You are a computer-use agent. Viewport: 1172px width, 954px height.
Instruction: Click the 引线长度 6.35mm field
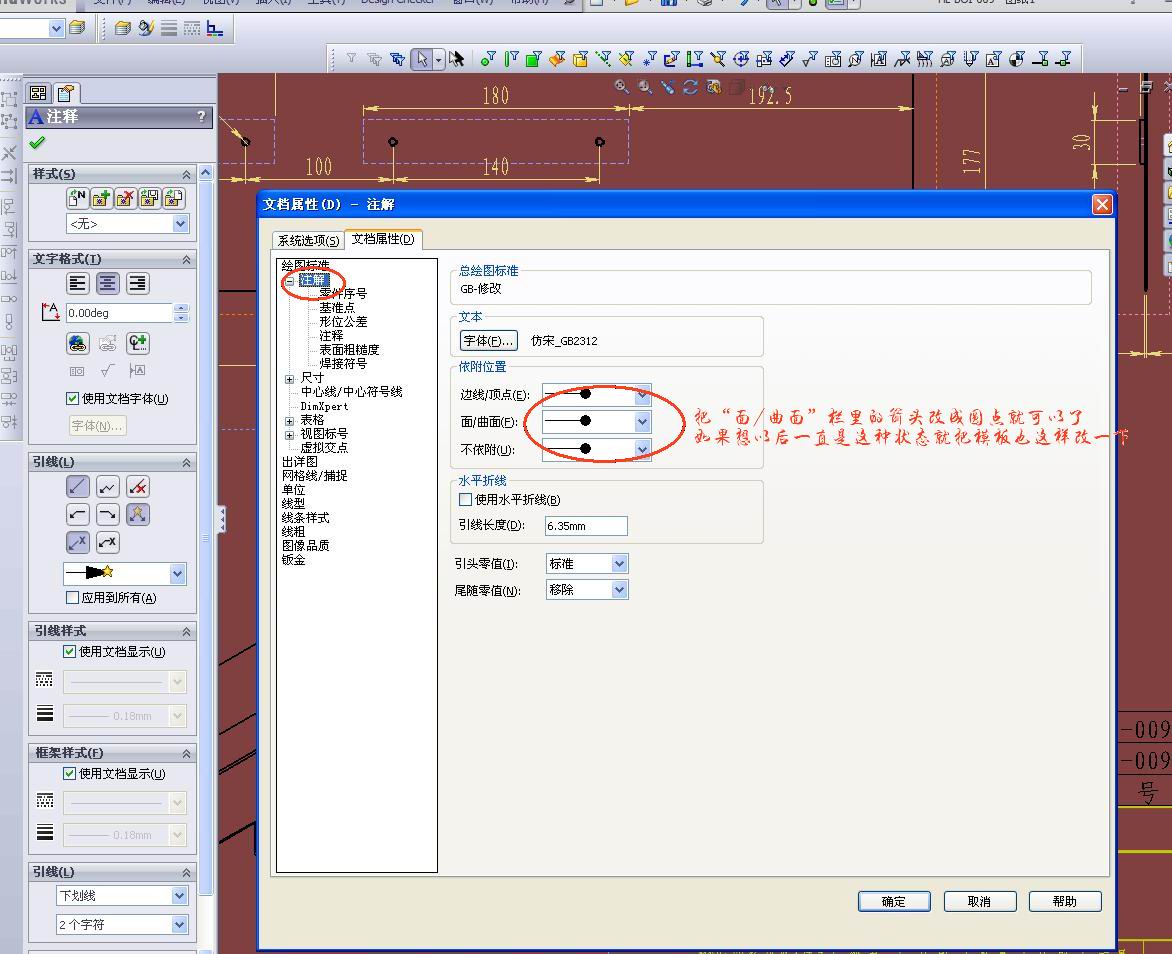pyautogui.click(x=586, y=526)
